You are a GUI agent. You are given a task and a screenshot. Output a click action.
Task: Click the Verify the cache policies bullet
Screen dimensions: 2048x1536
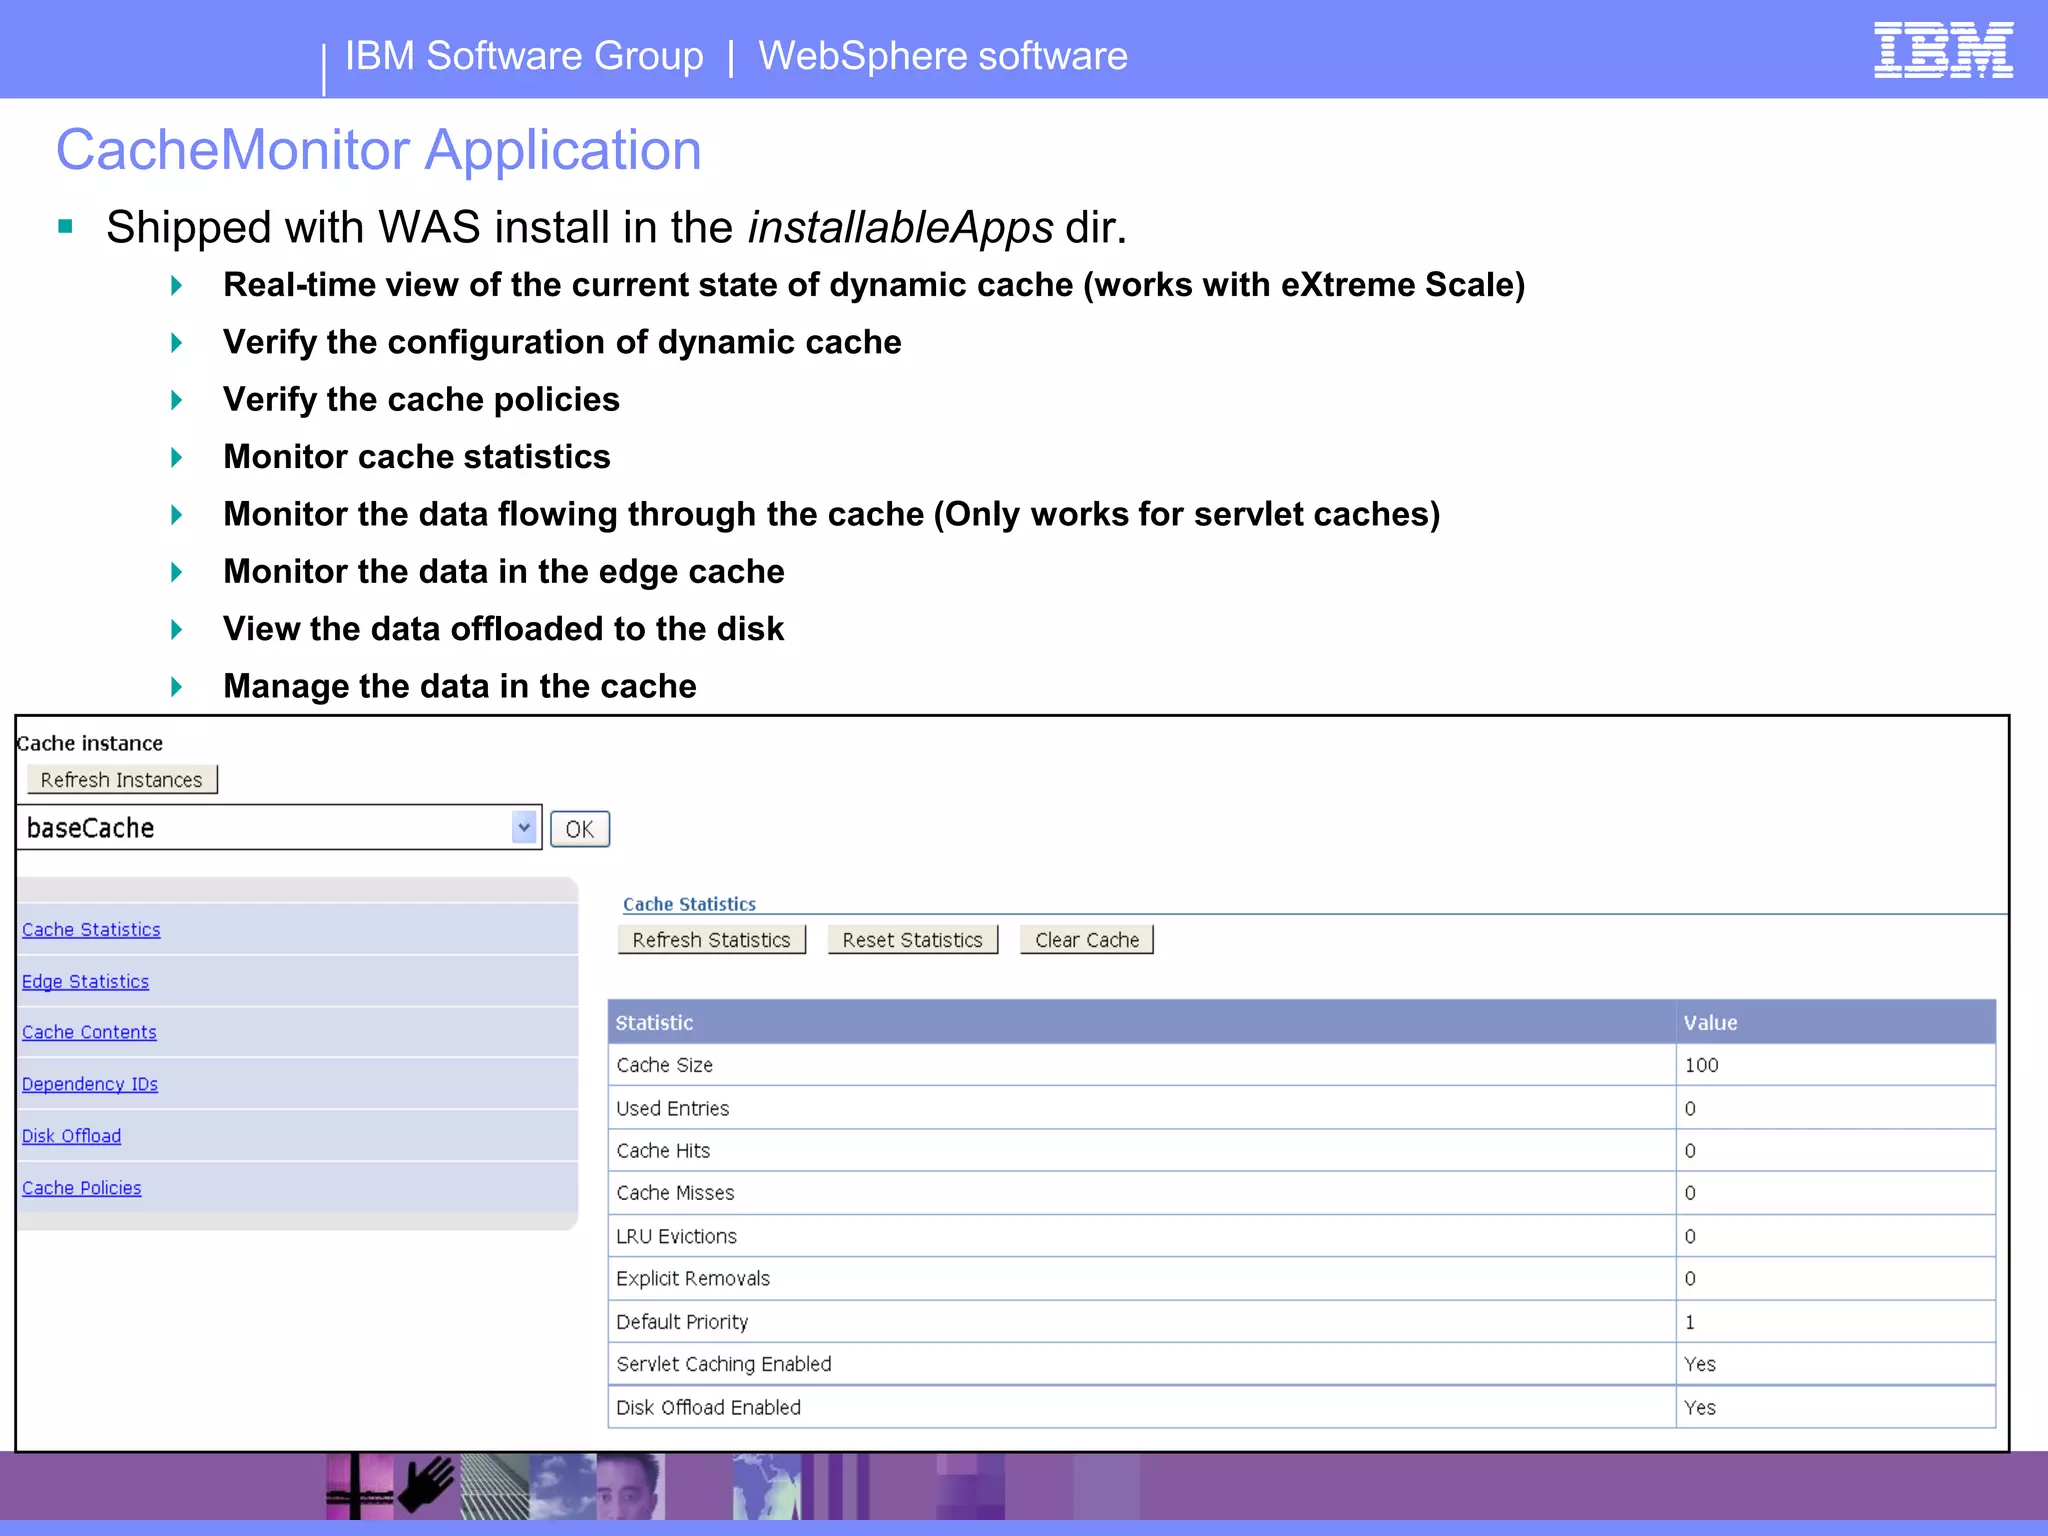click(x=422, y=400)
